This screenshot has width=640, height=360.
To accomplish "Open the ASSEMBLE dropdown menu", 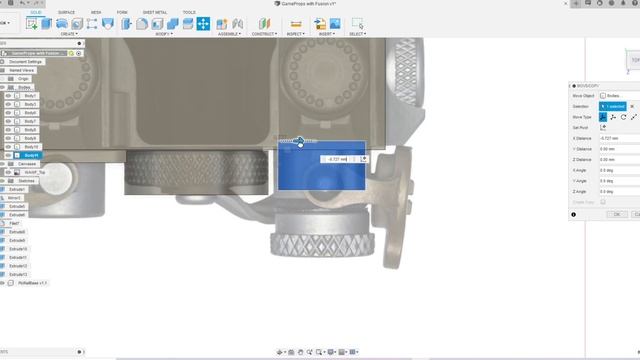I will click(x=229, y=34).
